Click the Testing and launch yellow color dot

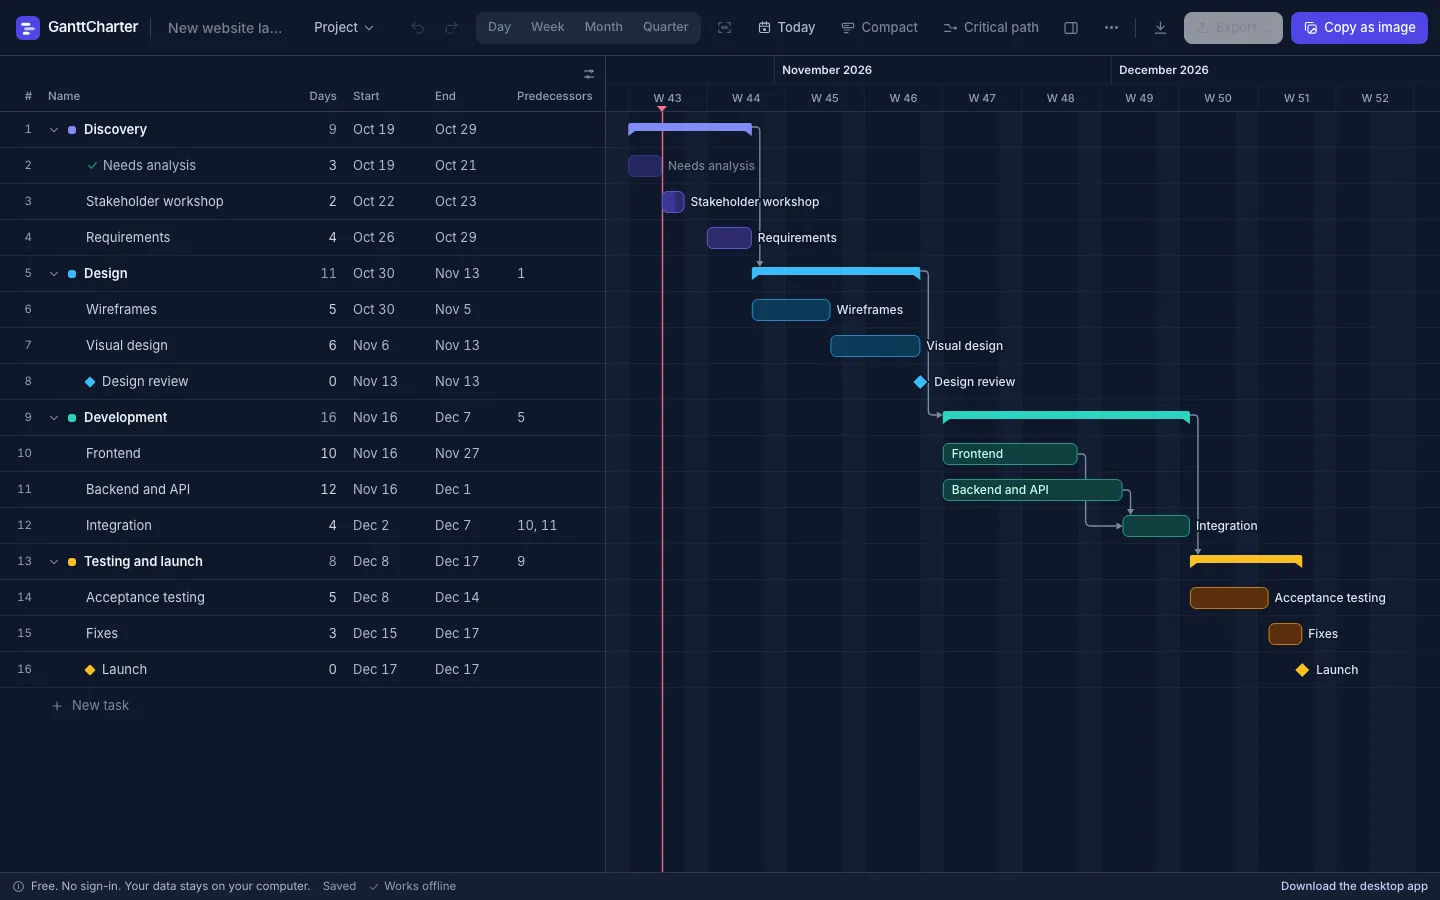pos(72,562)
